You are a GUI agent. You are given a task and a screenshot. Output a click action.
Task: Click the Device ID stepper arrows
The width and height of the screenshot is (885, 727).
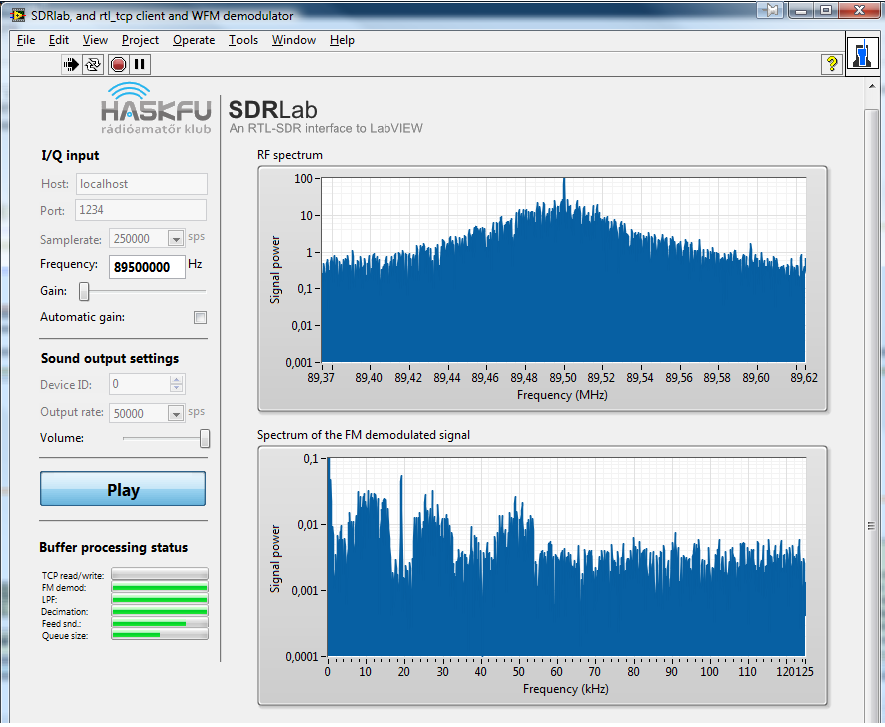[176, 384]
